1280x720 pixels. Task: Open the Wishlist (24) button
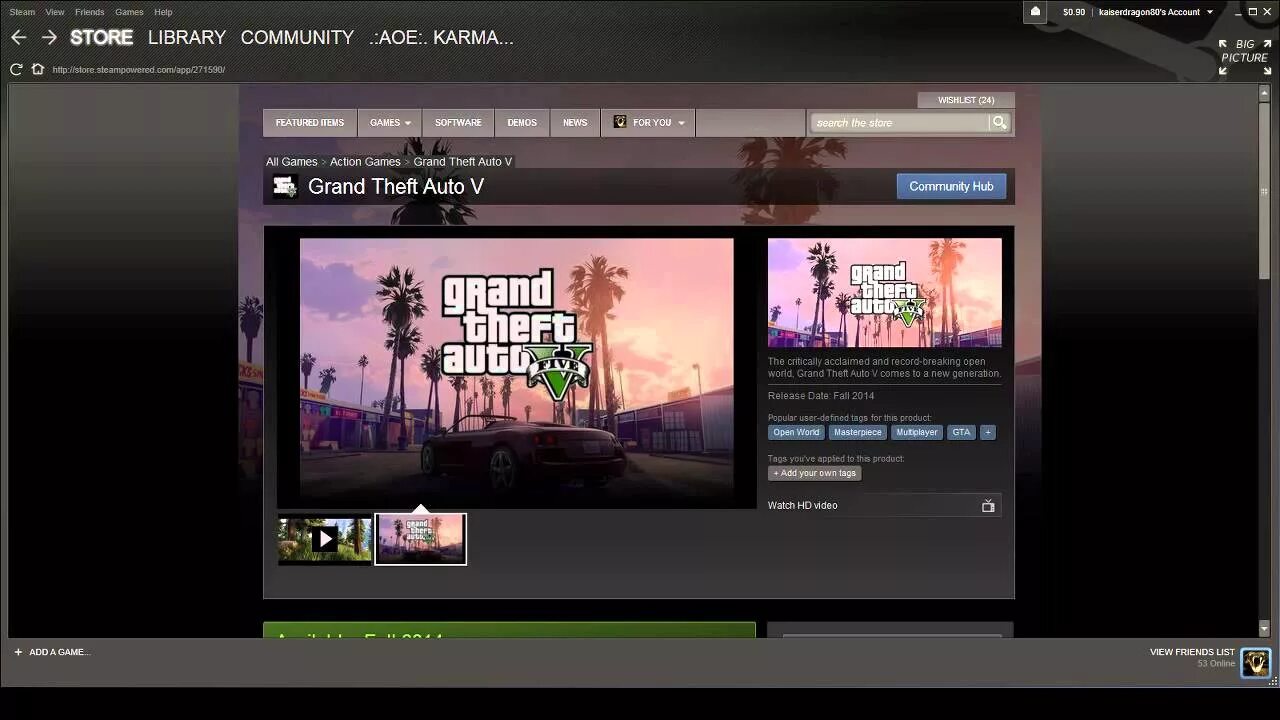point(966,100)
